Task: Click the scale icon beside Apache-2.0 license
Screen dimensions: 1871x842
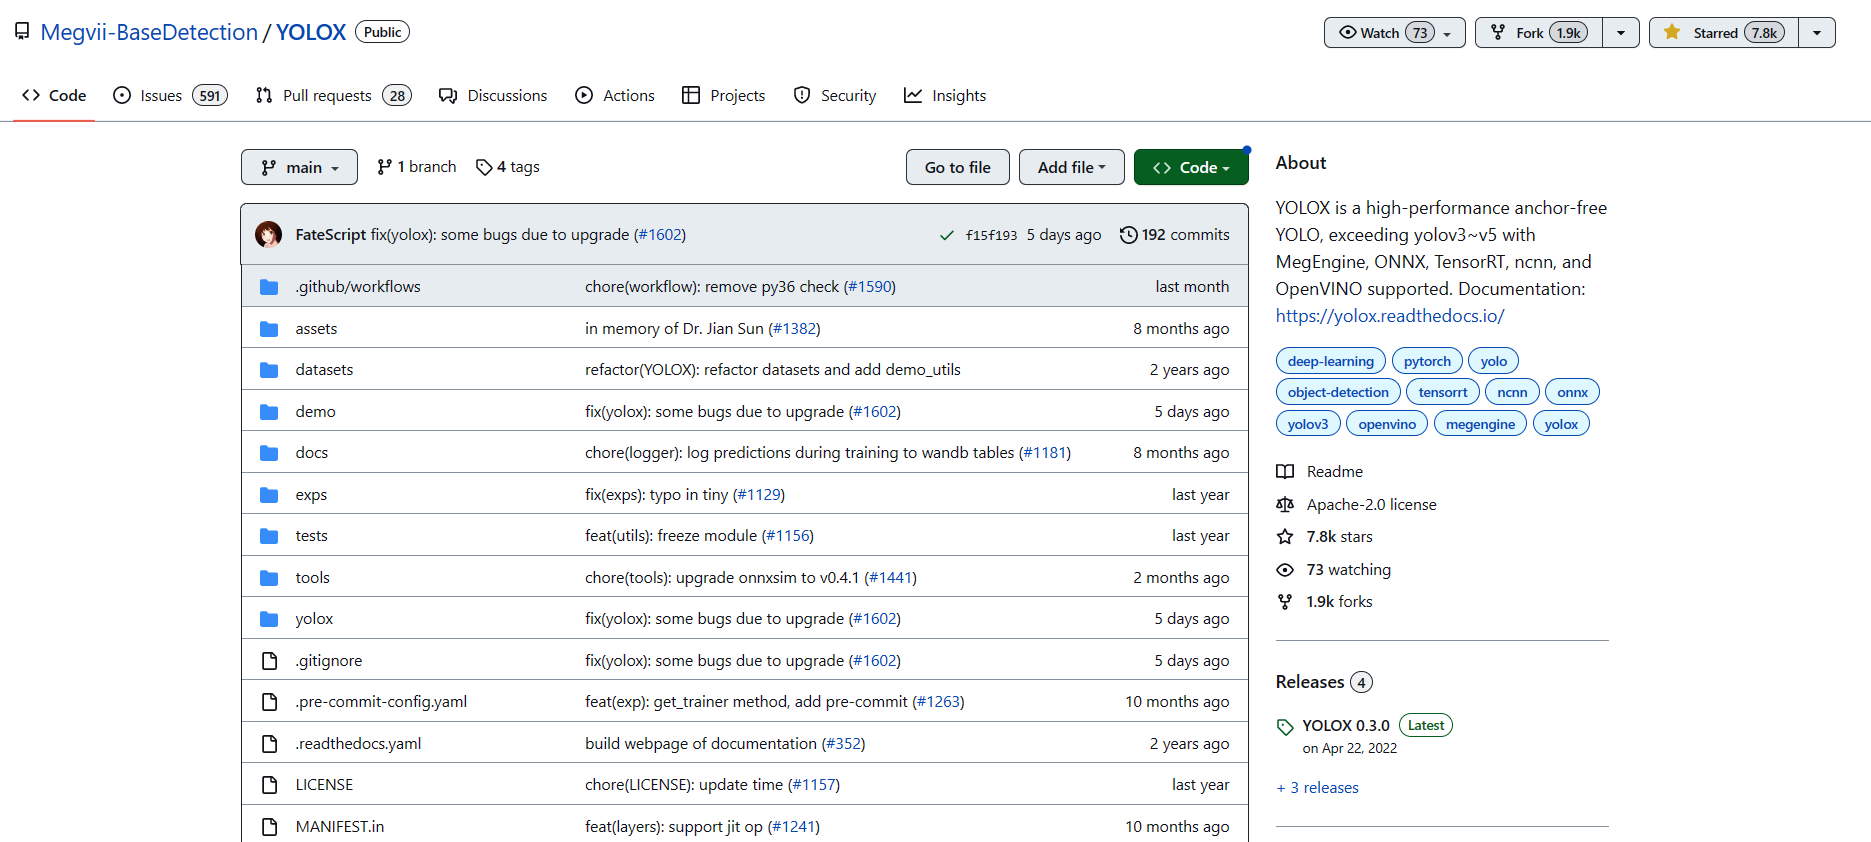Action: [1285, 505]
